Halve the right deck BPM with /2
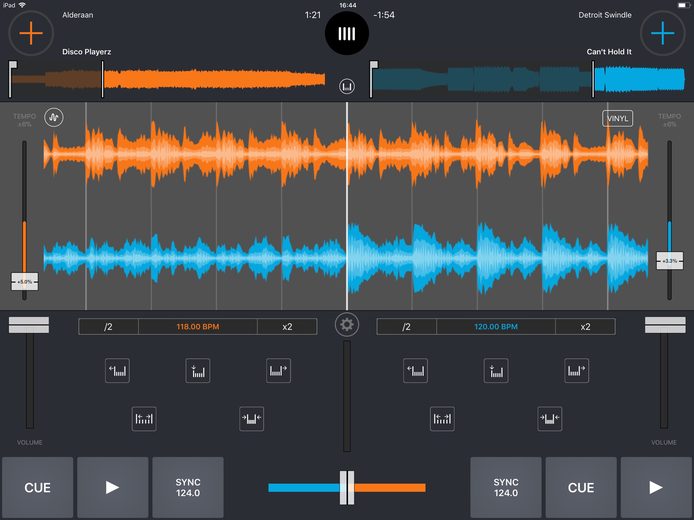Image resolution: width=694 pixels, height=520 pixels. [406, 327]
